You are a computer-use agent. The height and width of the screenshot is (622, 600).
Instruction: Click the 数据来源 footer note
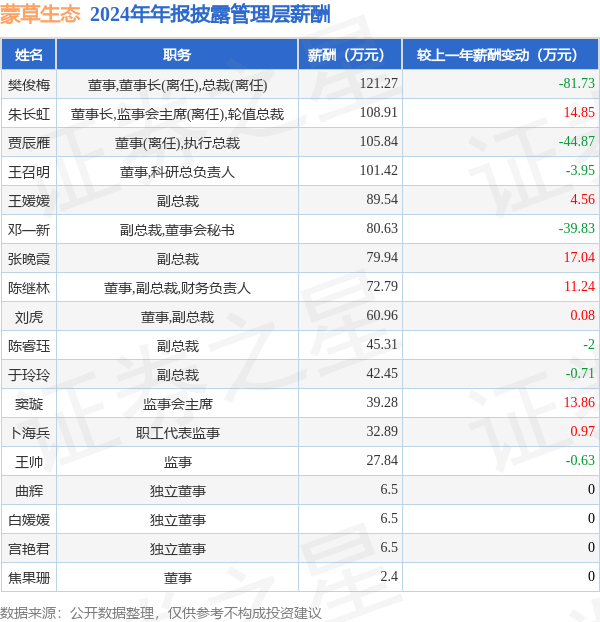pyautogui.click(x=161, y=613)
